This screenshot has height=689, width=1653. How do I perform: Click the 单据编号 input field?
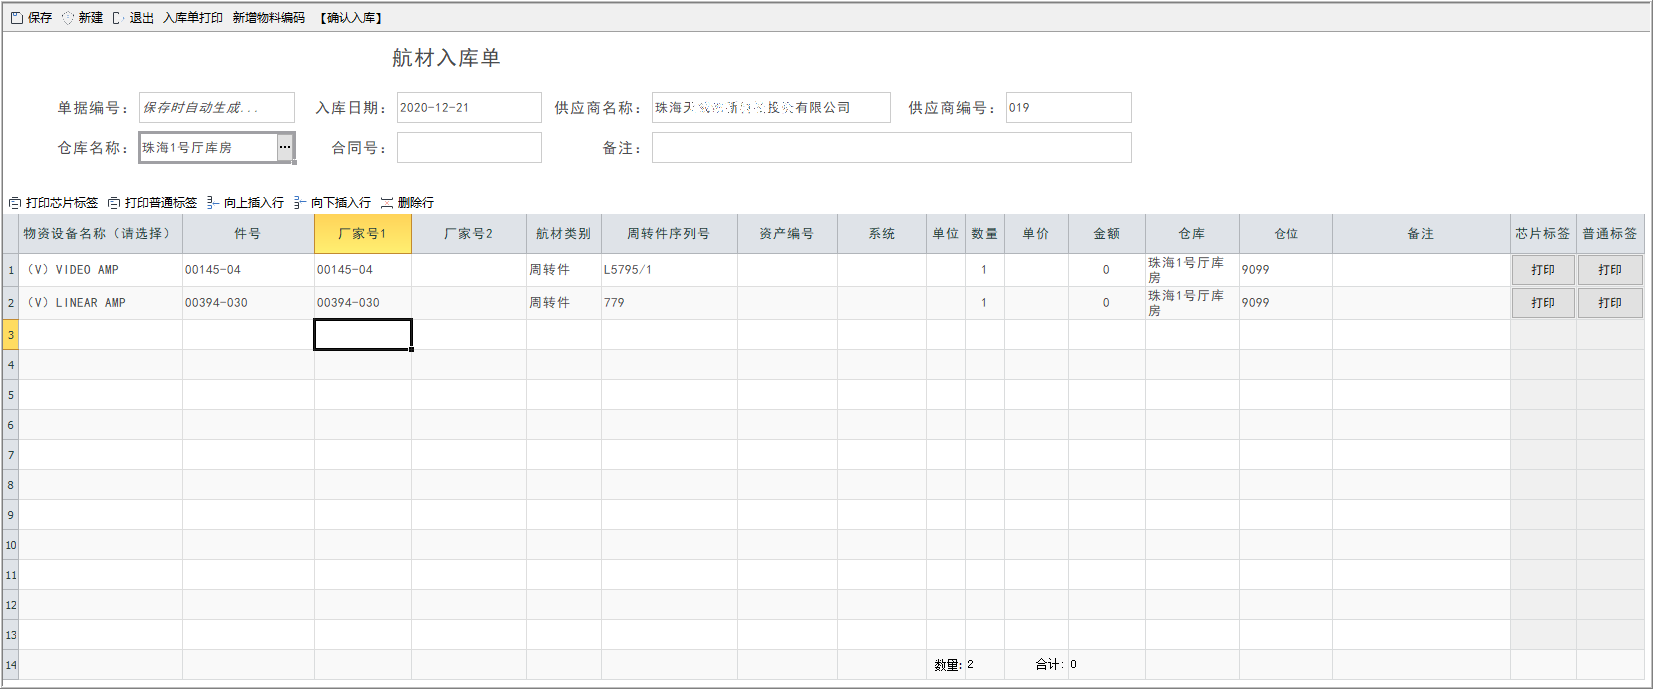point(217,107)
